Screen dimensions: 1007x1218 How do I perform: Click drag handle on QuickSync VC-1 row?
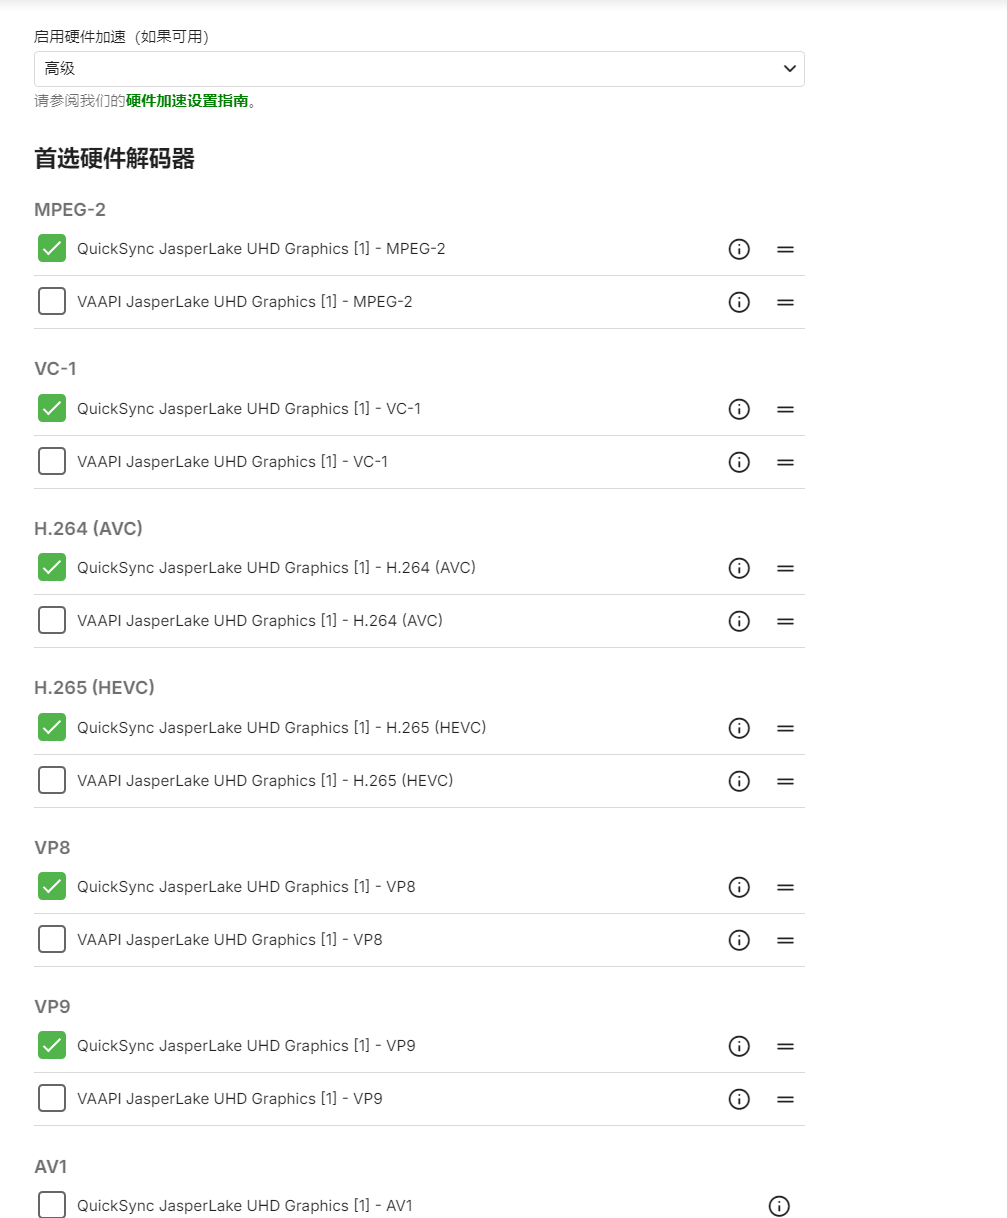pos(785,409)
